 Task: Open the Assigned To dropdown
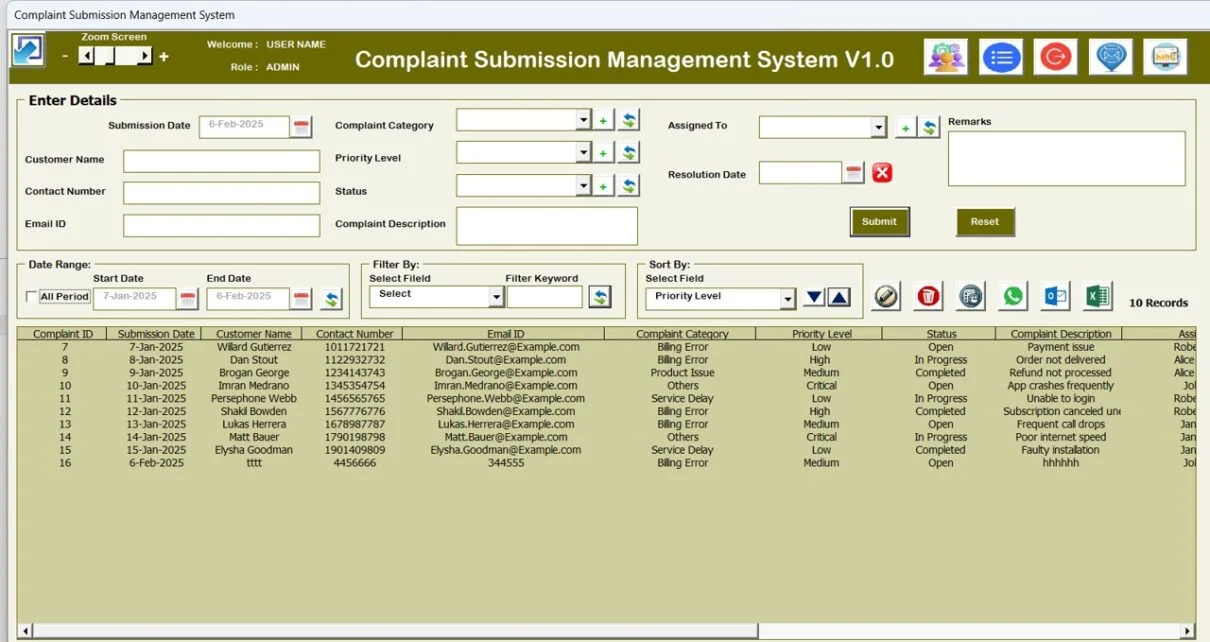pyautogui.click(x=880, y=127)
